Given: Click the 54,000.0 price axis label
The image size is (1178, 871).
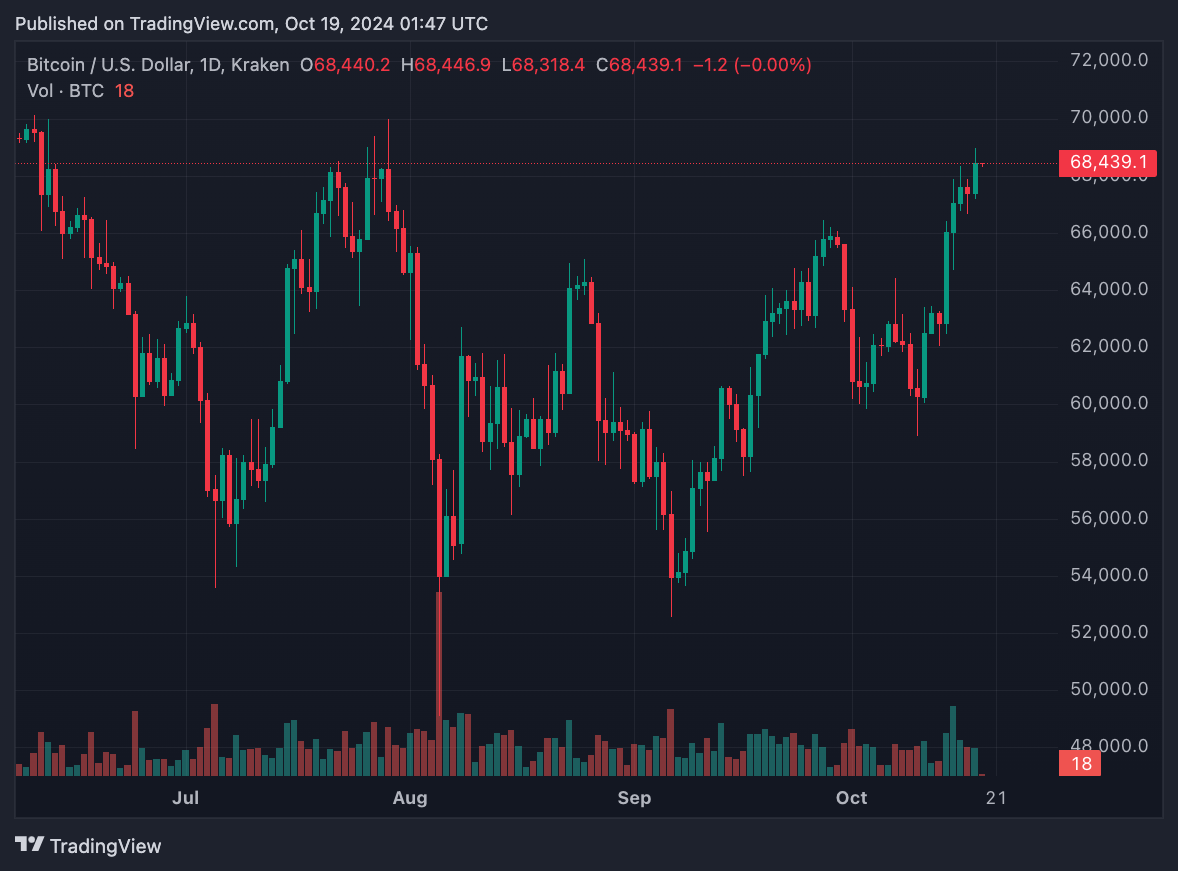Looking at the screenshot, I should click(1109, 575).
